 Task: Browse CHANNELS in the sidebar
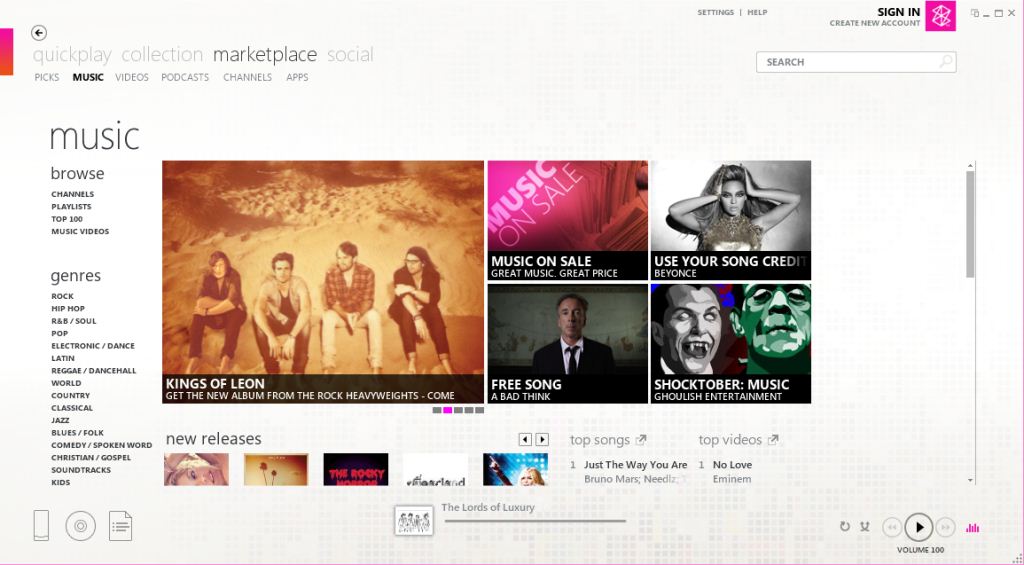[x=72, y=194]
